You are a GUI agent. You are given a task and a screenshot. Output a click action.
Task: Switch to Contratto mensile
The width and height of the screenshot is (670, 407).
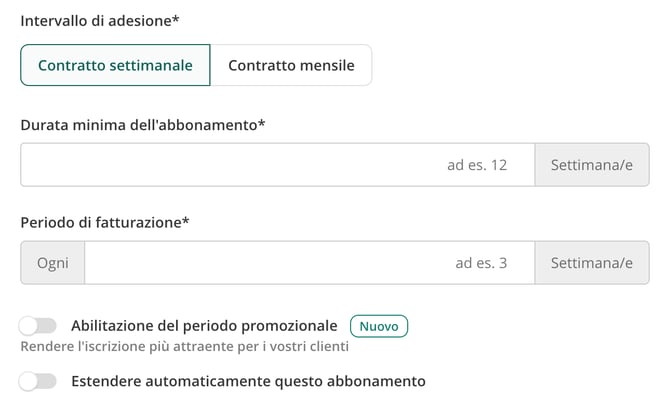tap(291, 65)
